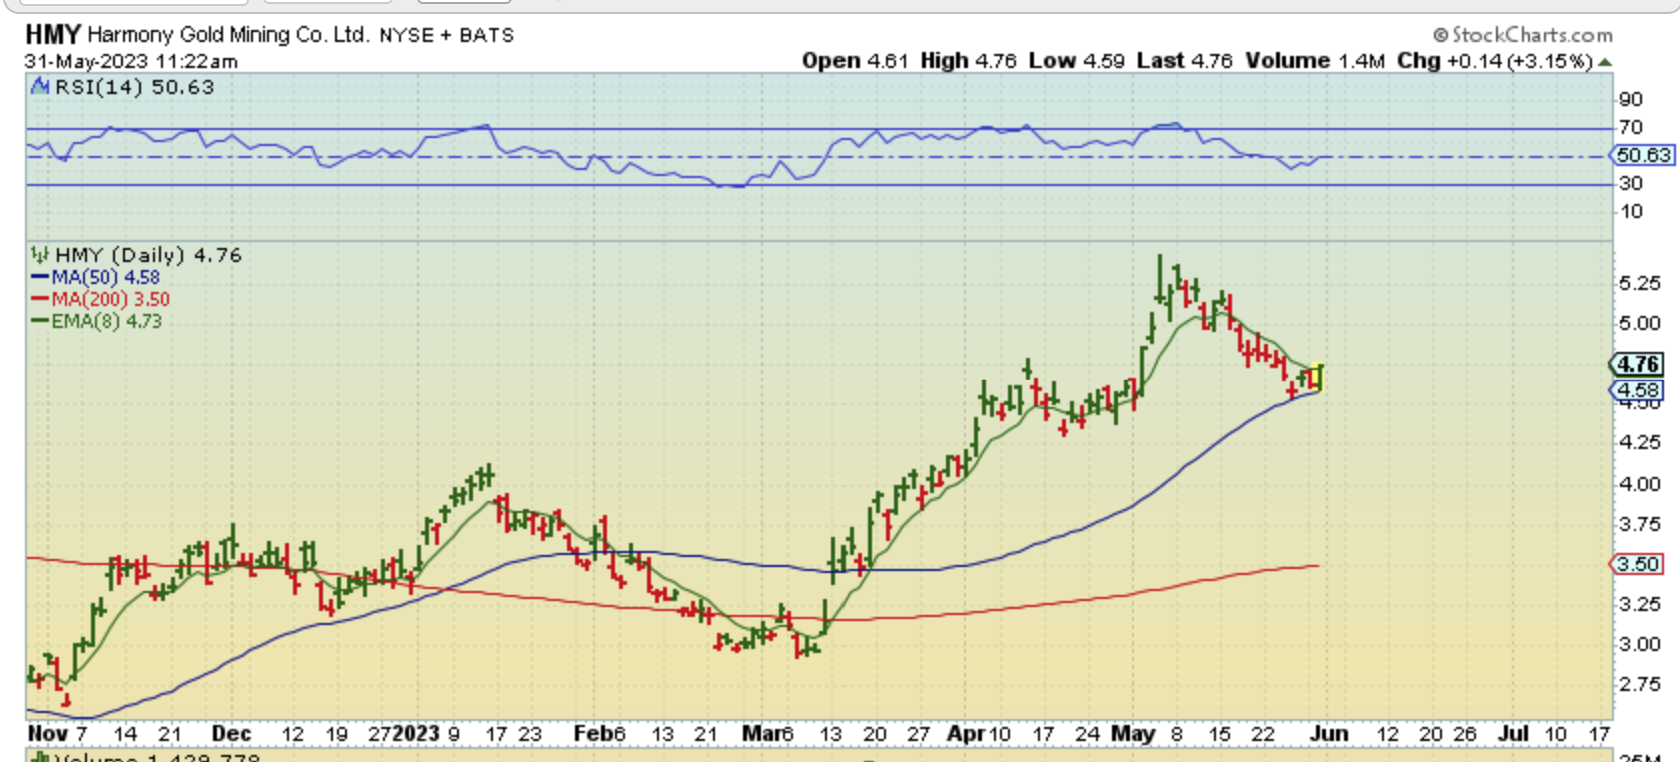Click the 3.00 price axis label
The image size is (1680, 762).
point(1639,644)
